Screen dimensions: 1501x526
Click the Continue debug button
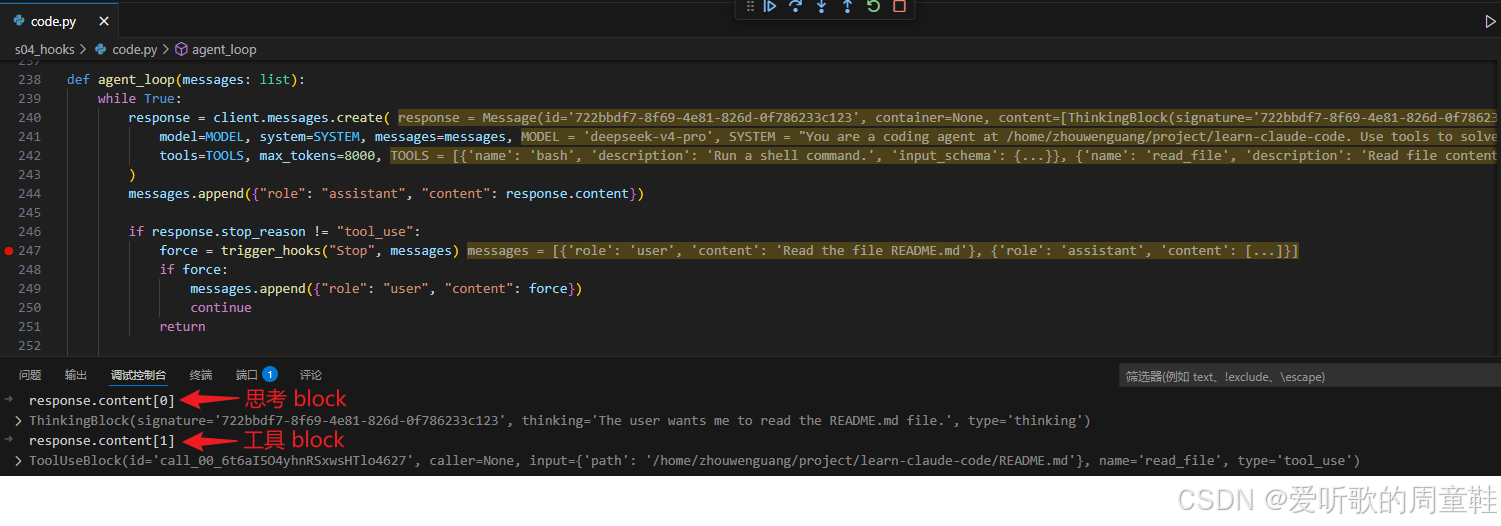point(770,6)
